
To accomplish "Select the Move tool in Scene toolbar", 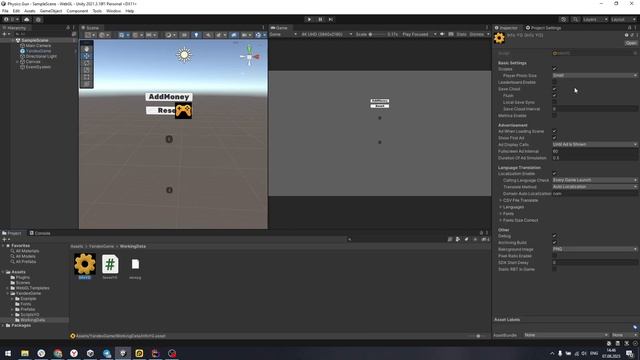I will (87, 56).
